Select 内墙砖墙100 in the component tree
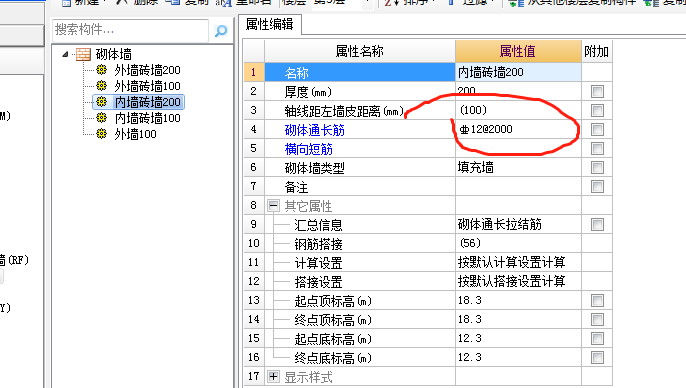This screenshot has height=388, width=686. 147,118
